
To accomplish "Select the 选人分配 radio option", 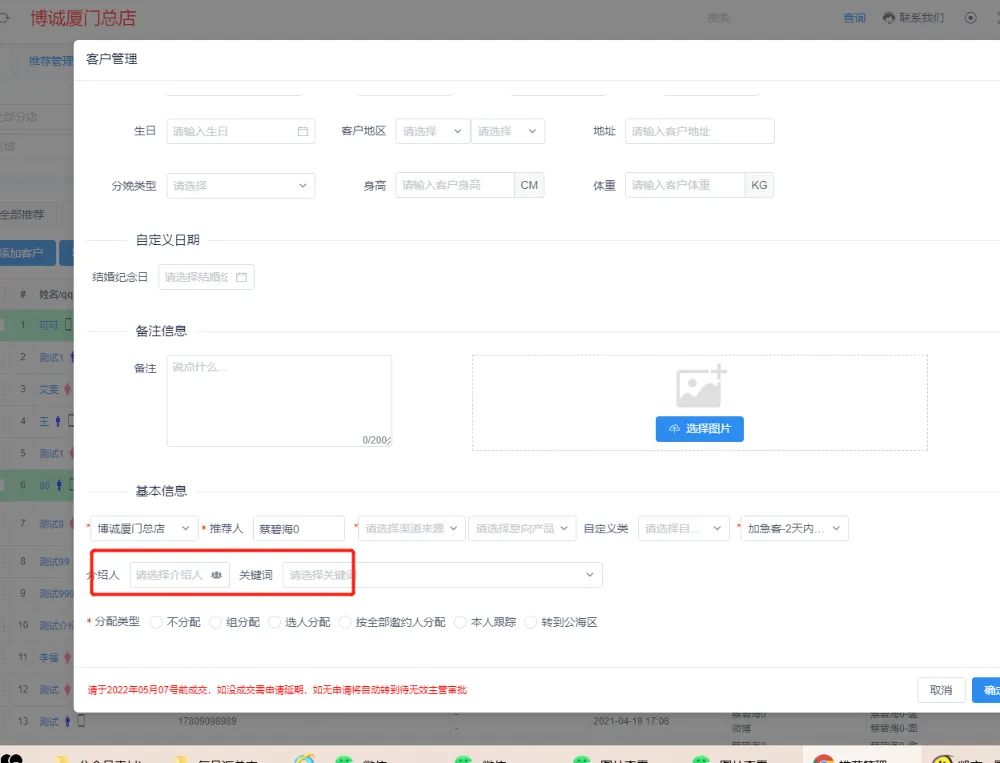I will coord(274,622).
